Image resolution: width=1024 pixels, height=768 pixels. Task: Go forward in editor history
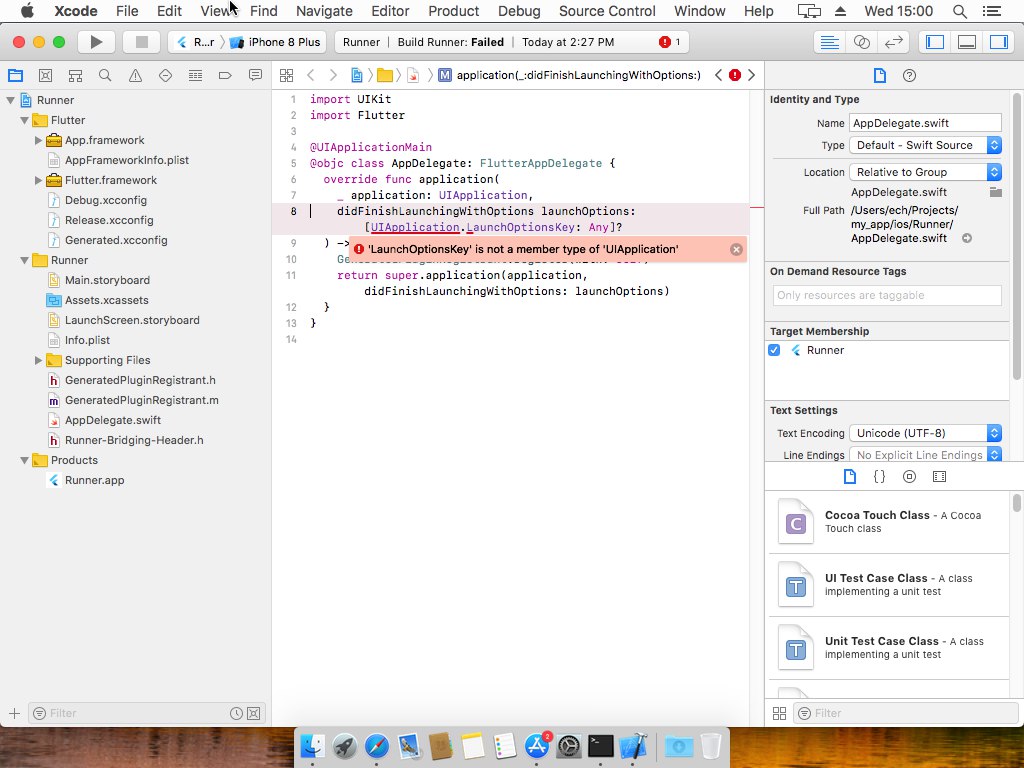click(x=333, y=75)
